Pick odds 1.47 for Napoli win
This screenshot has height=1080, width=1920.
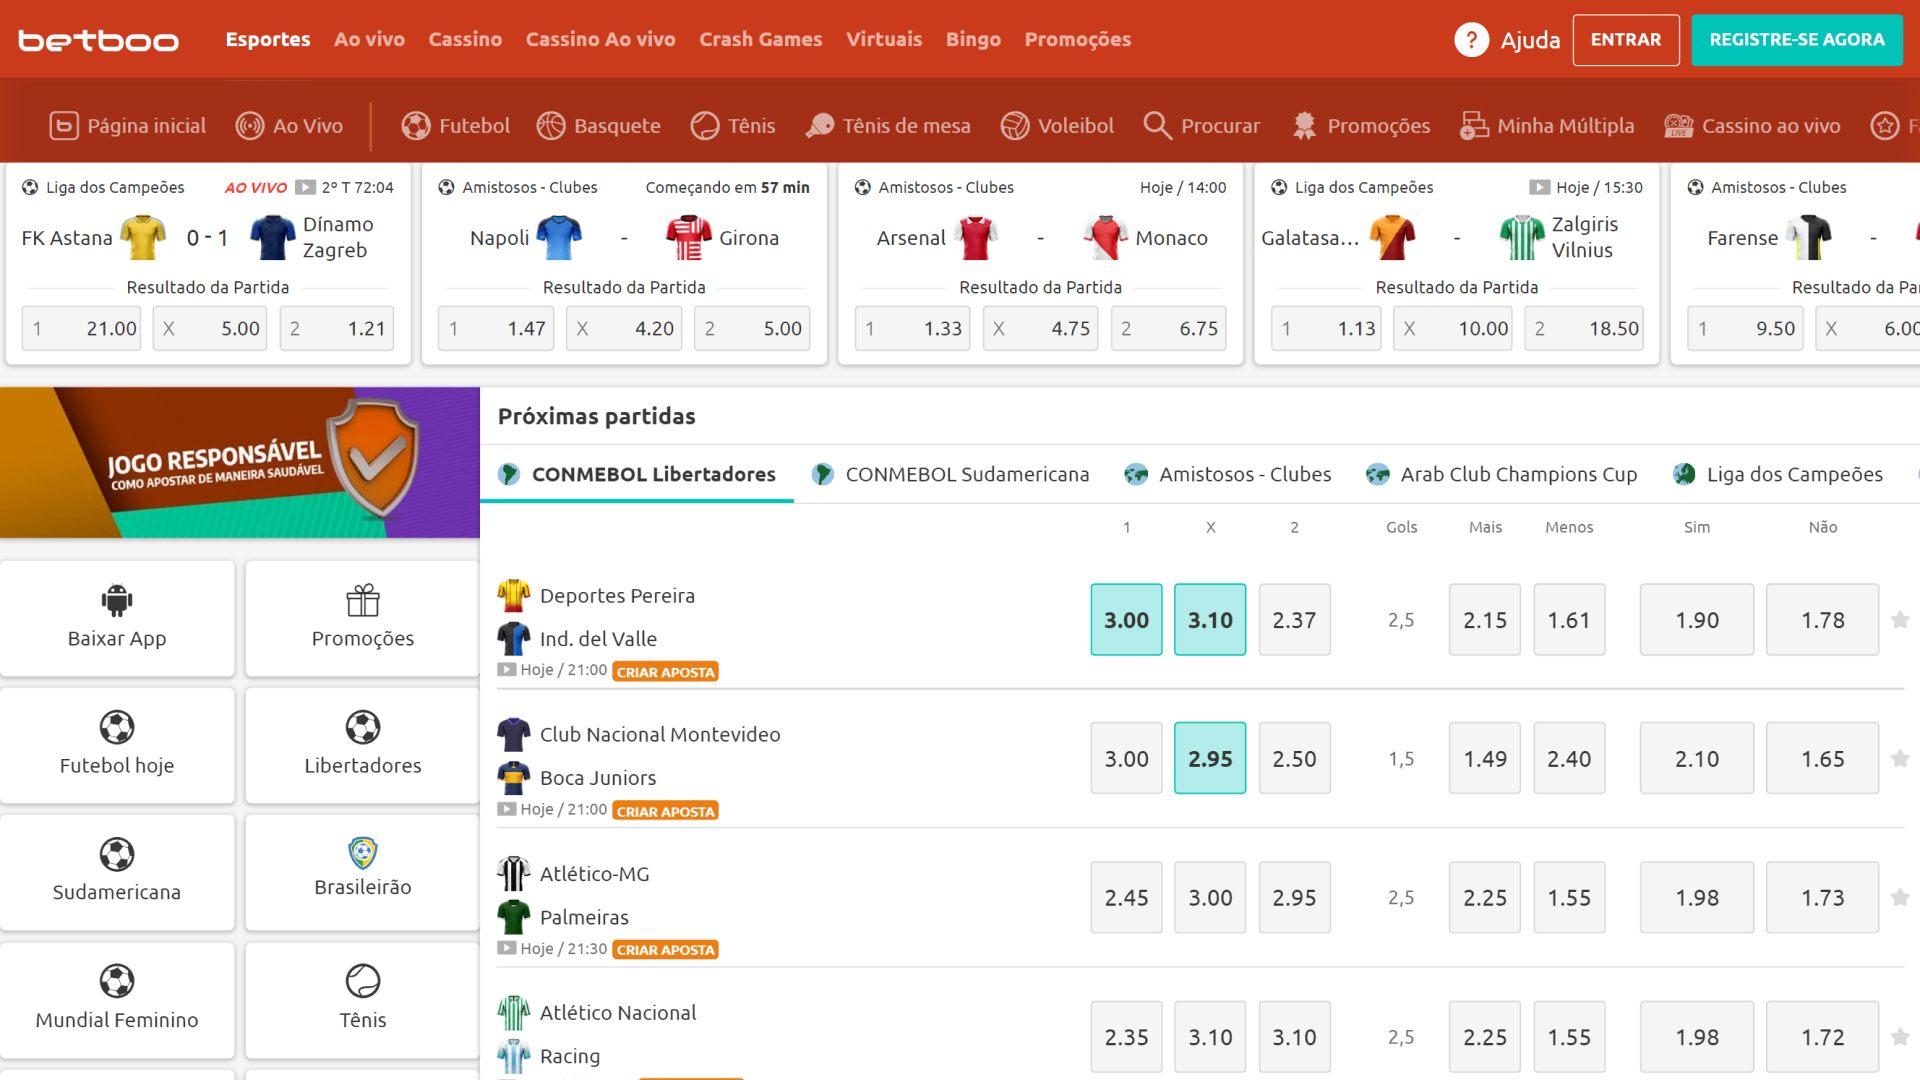[497, 328]
